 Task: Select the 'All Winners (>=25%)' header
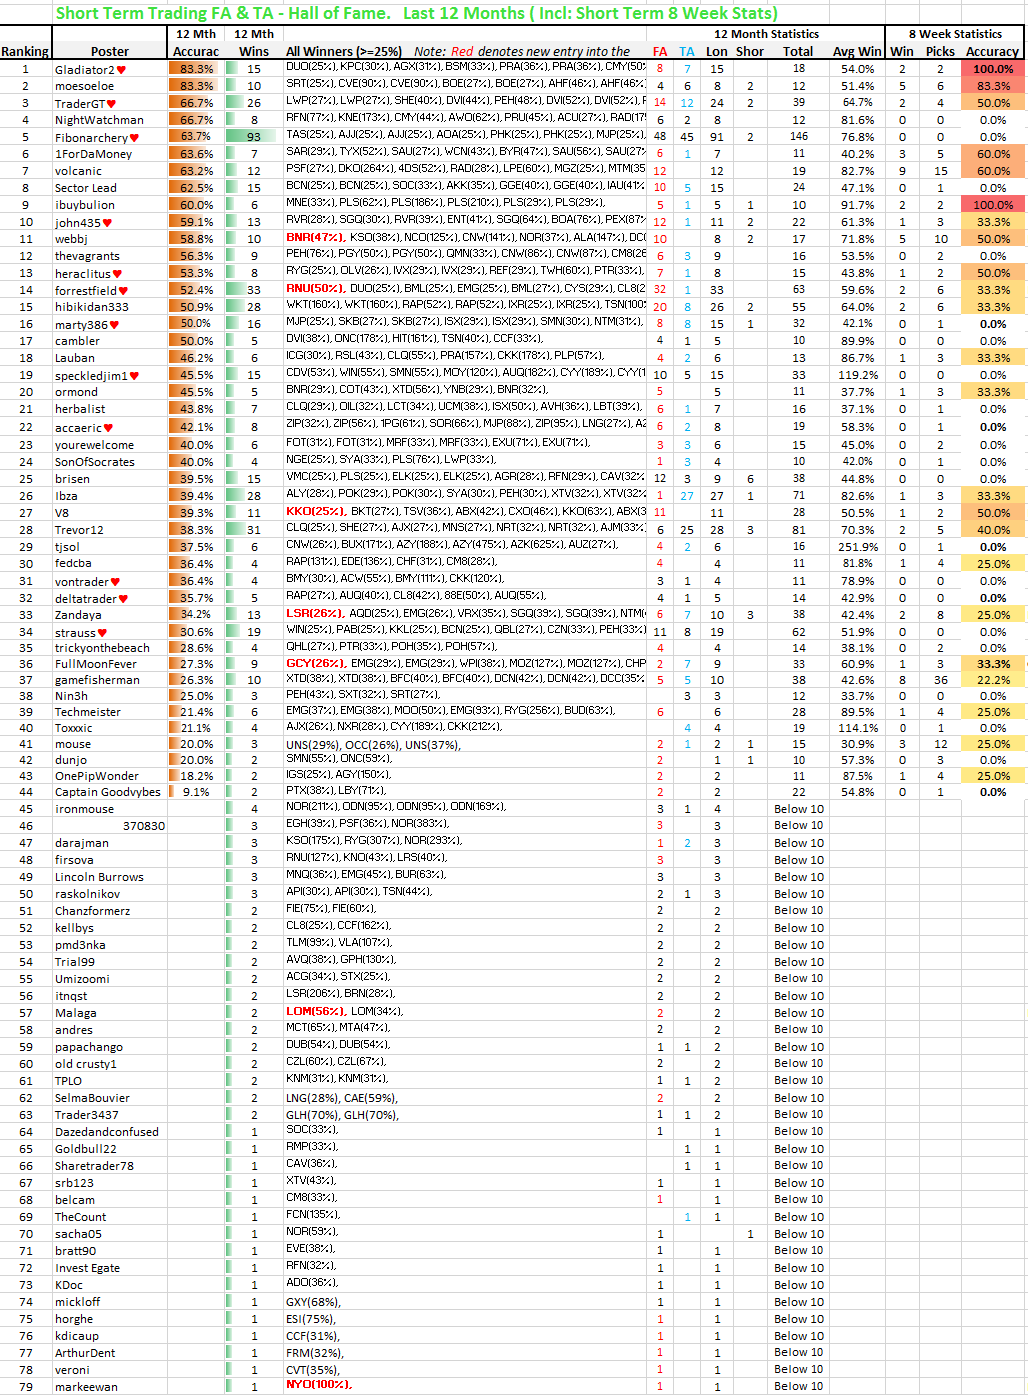(344, 52)
